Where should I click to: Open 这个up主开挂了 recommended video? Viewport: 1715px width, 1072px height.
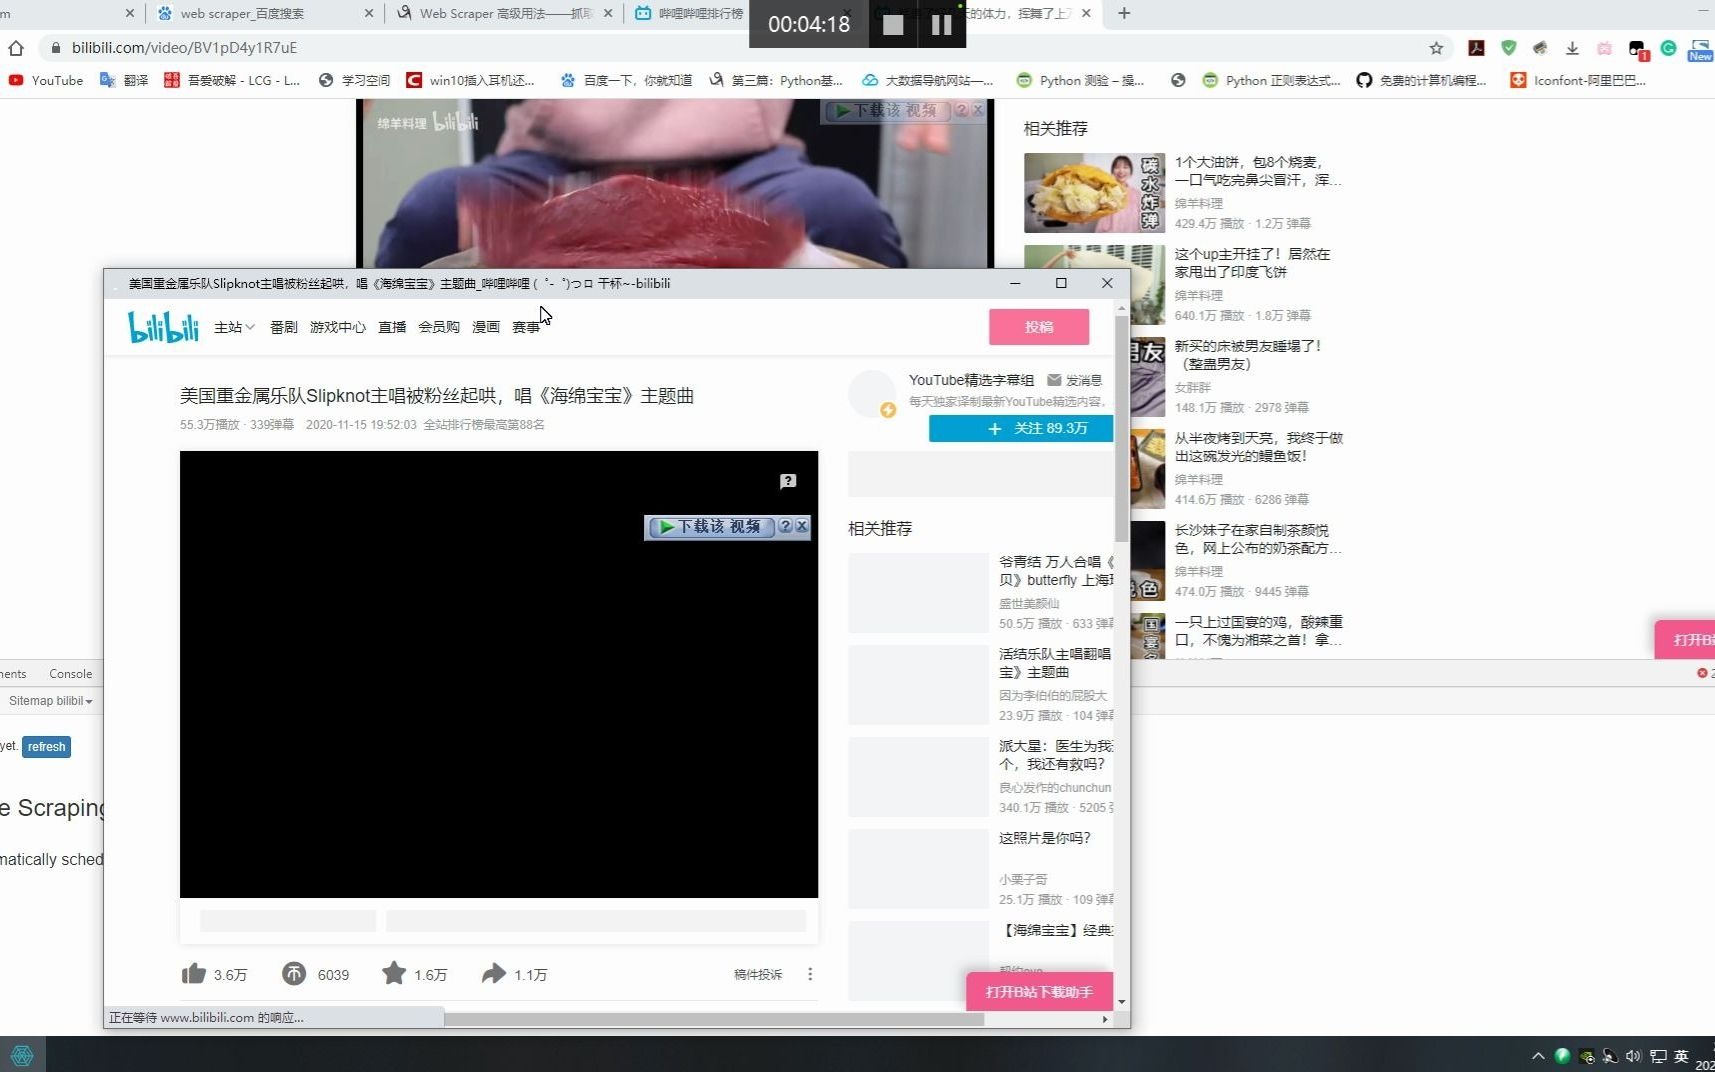click(1252, 263)
